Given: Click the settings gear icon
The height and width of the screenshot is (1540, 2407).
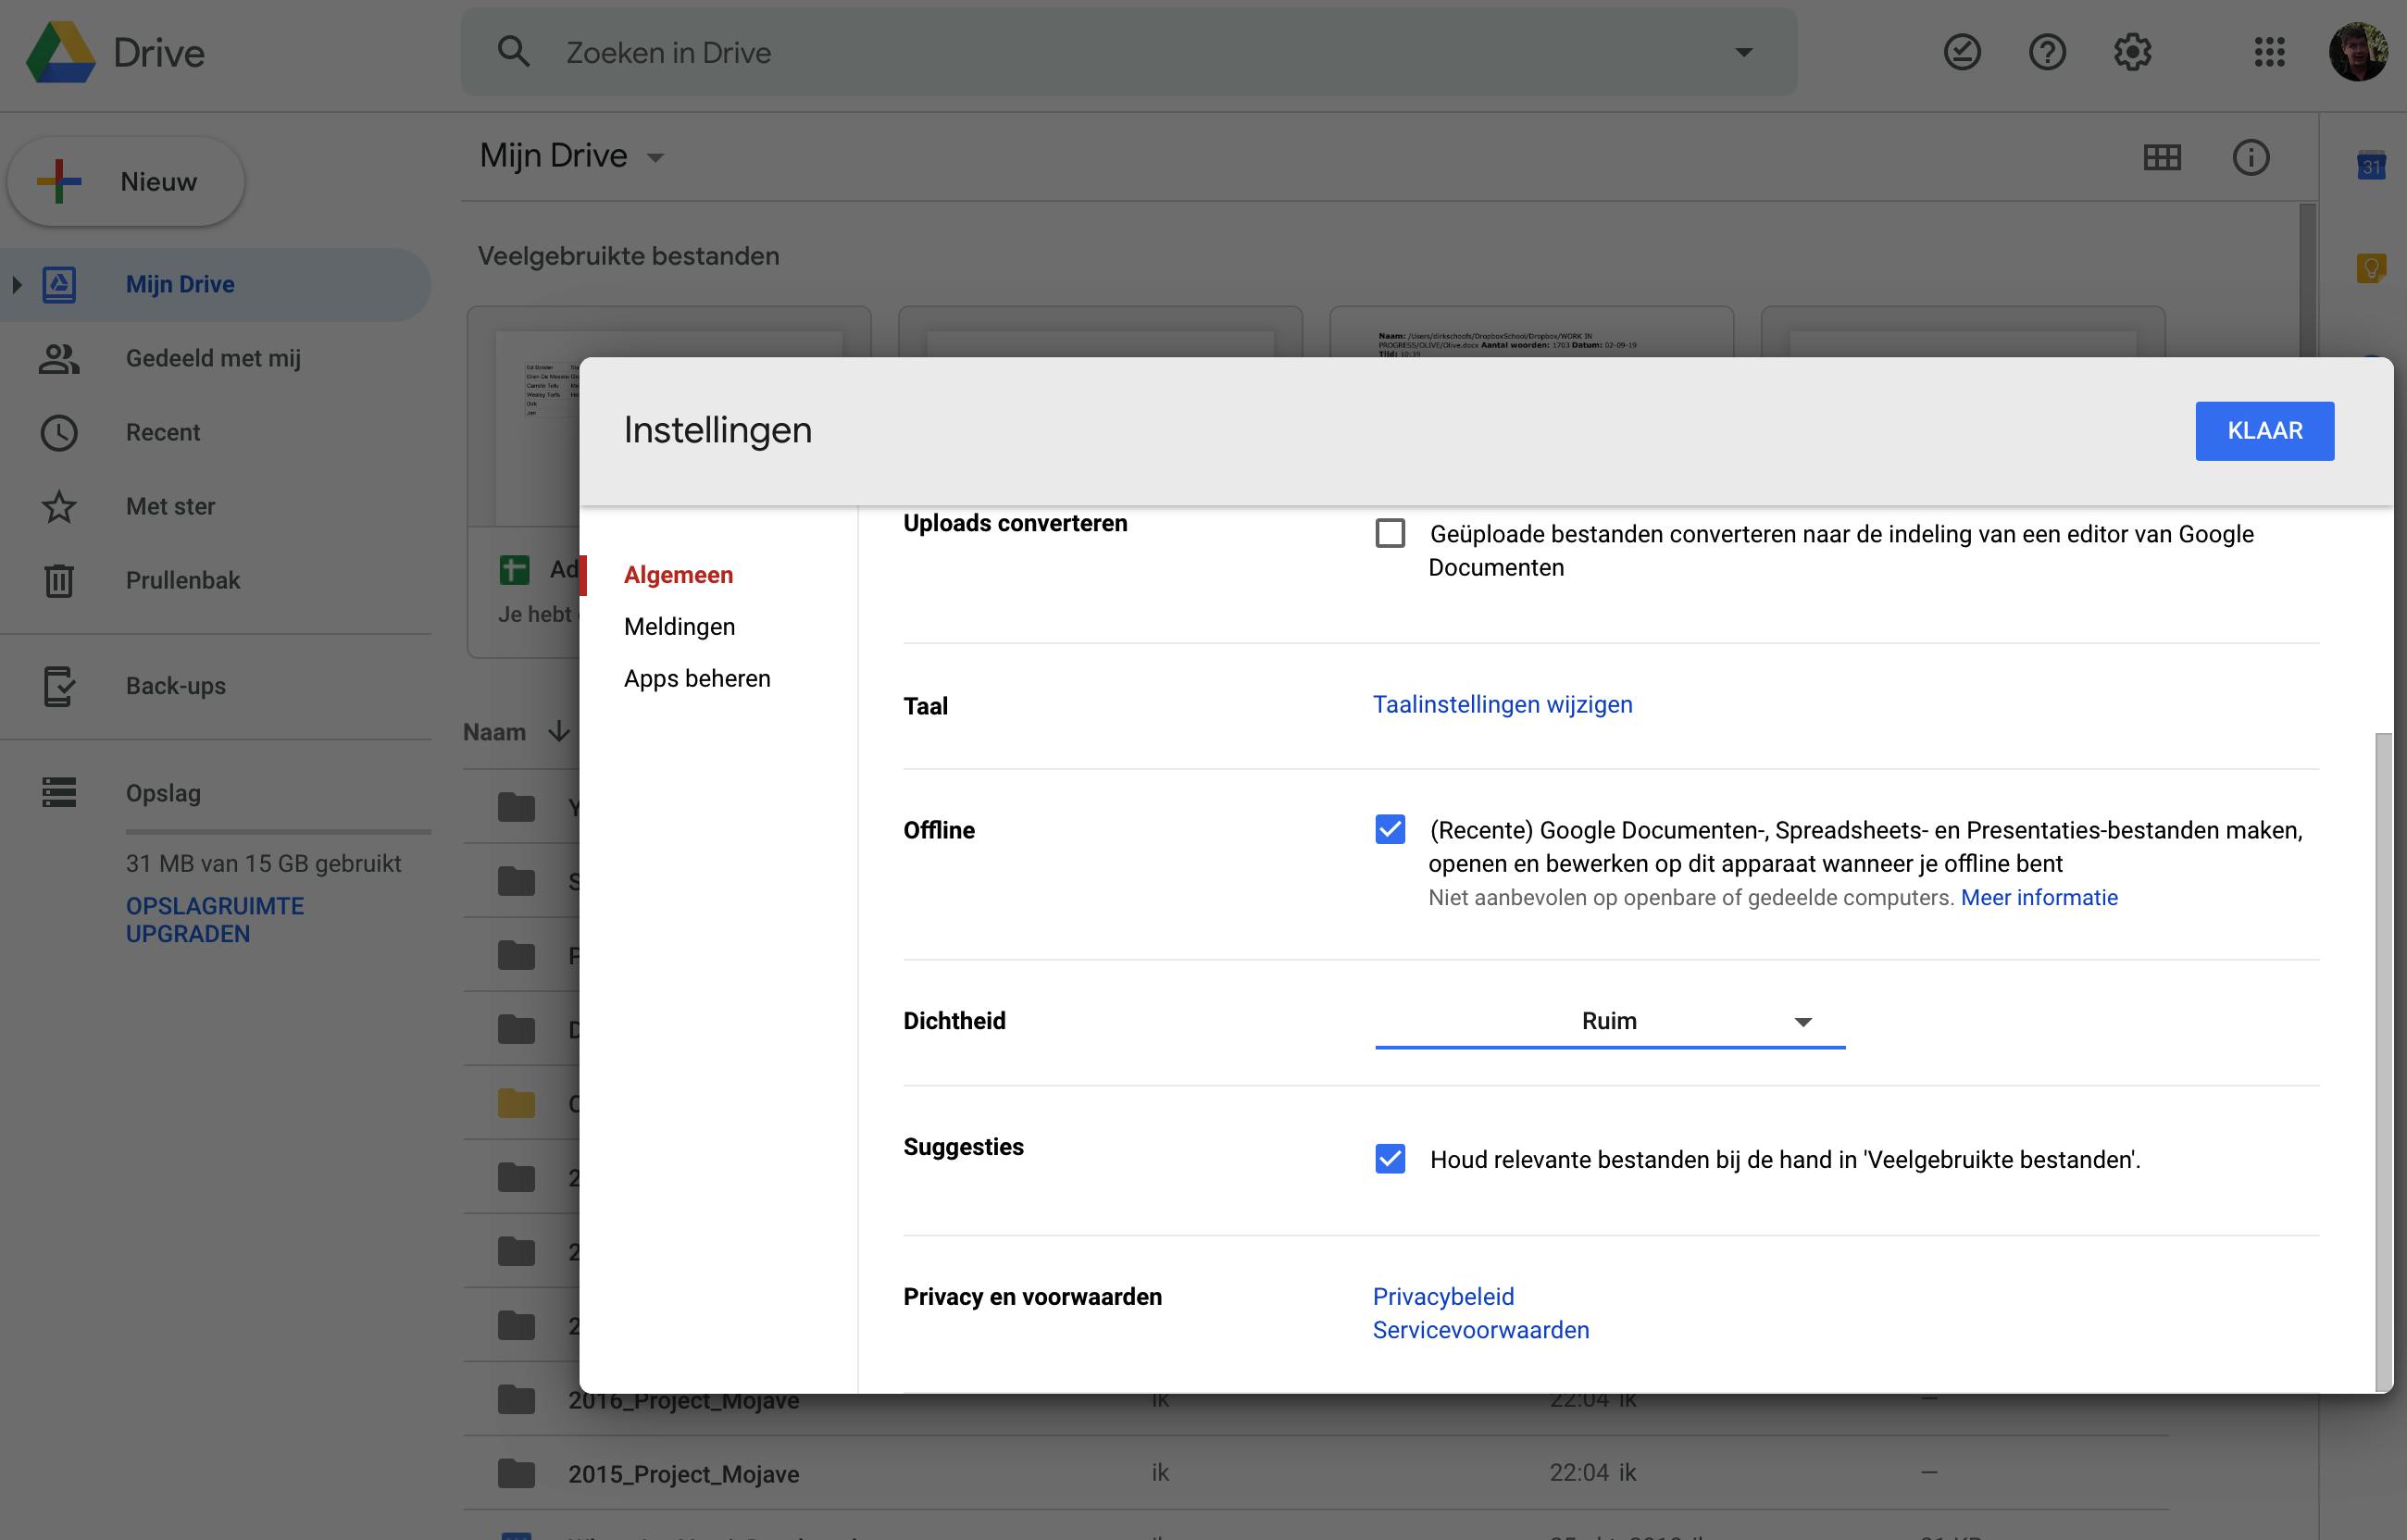Looking at the screenshot, I should (2132, 52).
